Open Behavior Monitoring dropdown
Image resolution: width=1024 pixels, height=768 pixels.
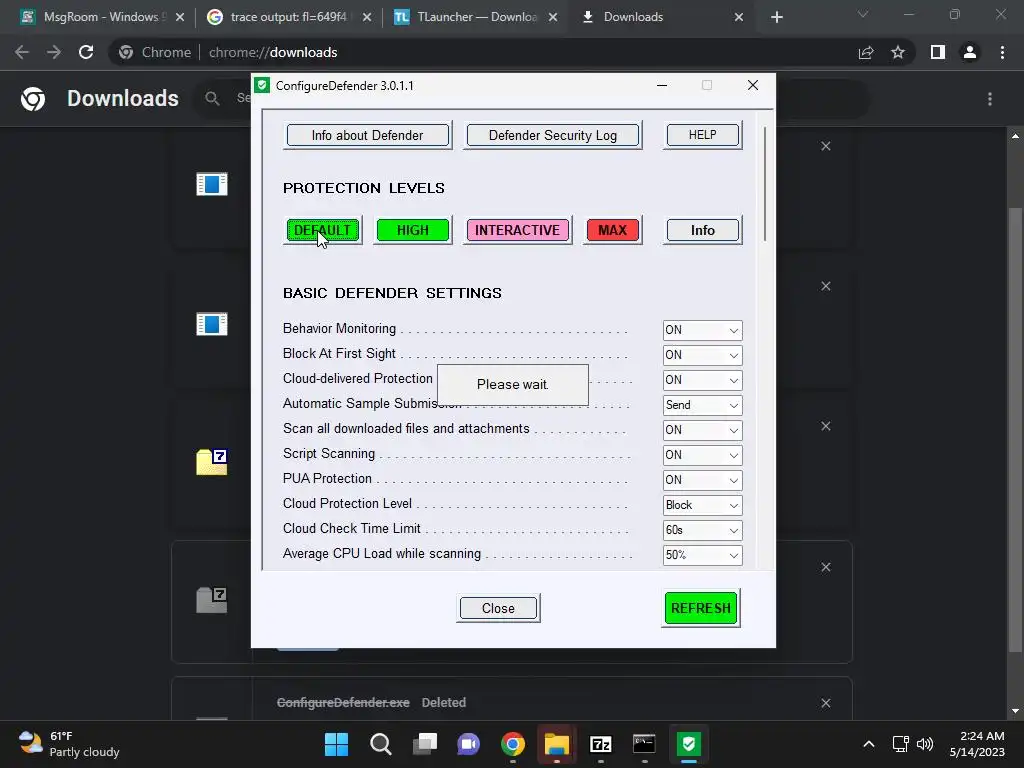(x=702, y=330)
